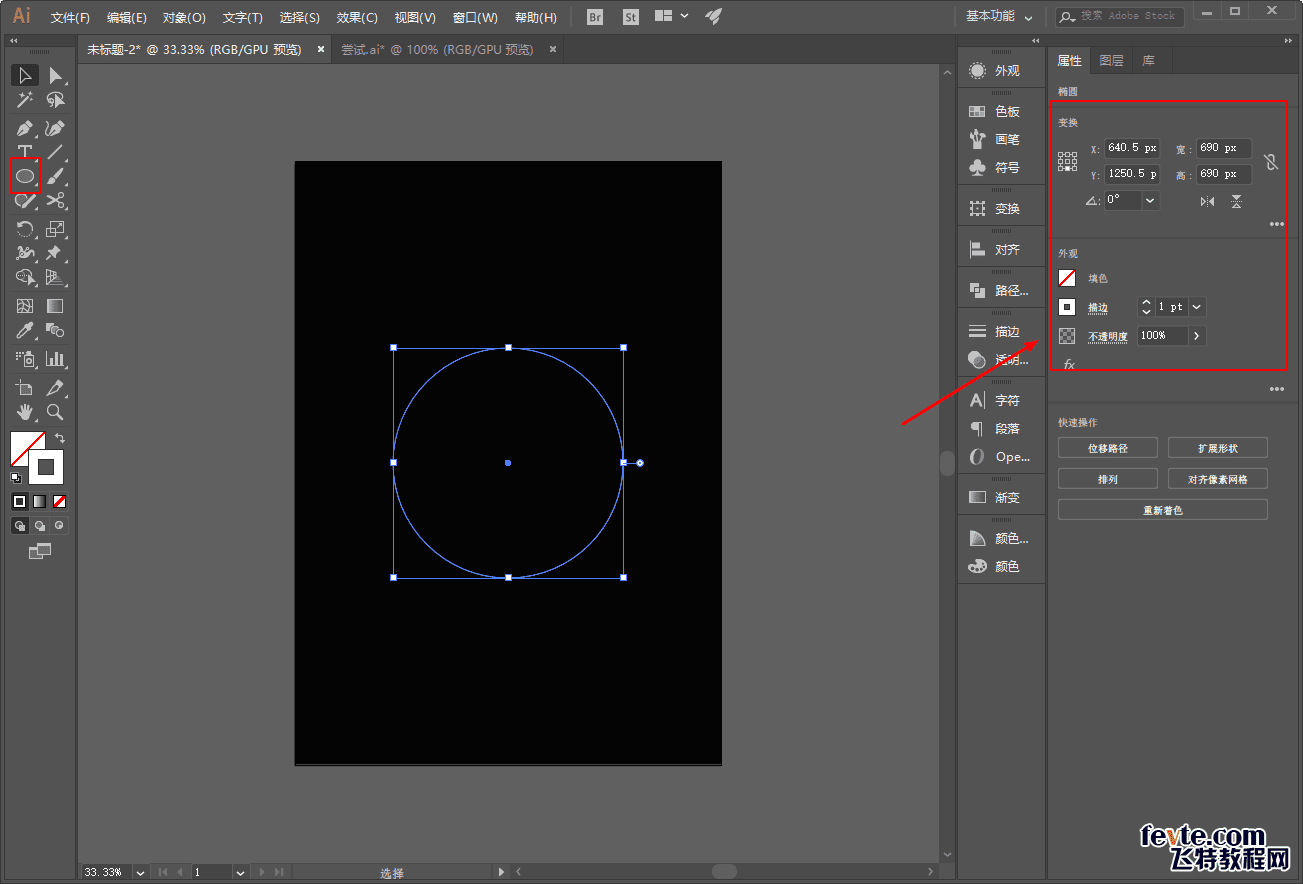Viewport: 1303px width, 884px height.
Task: Select the Zoom magnifier tool
Action: tap(56, 412)
